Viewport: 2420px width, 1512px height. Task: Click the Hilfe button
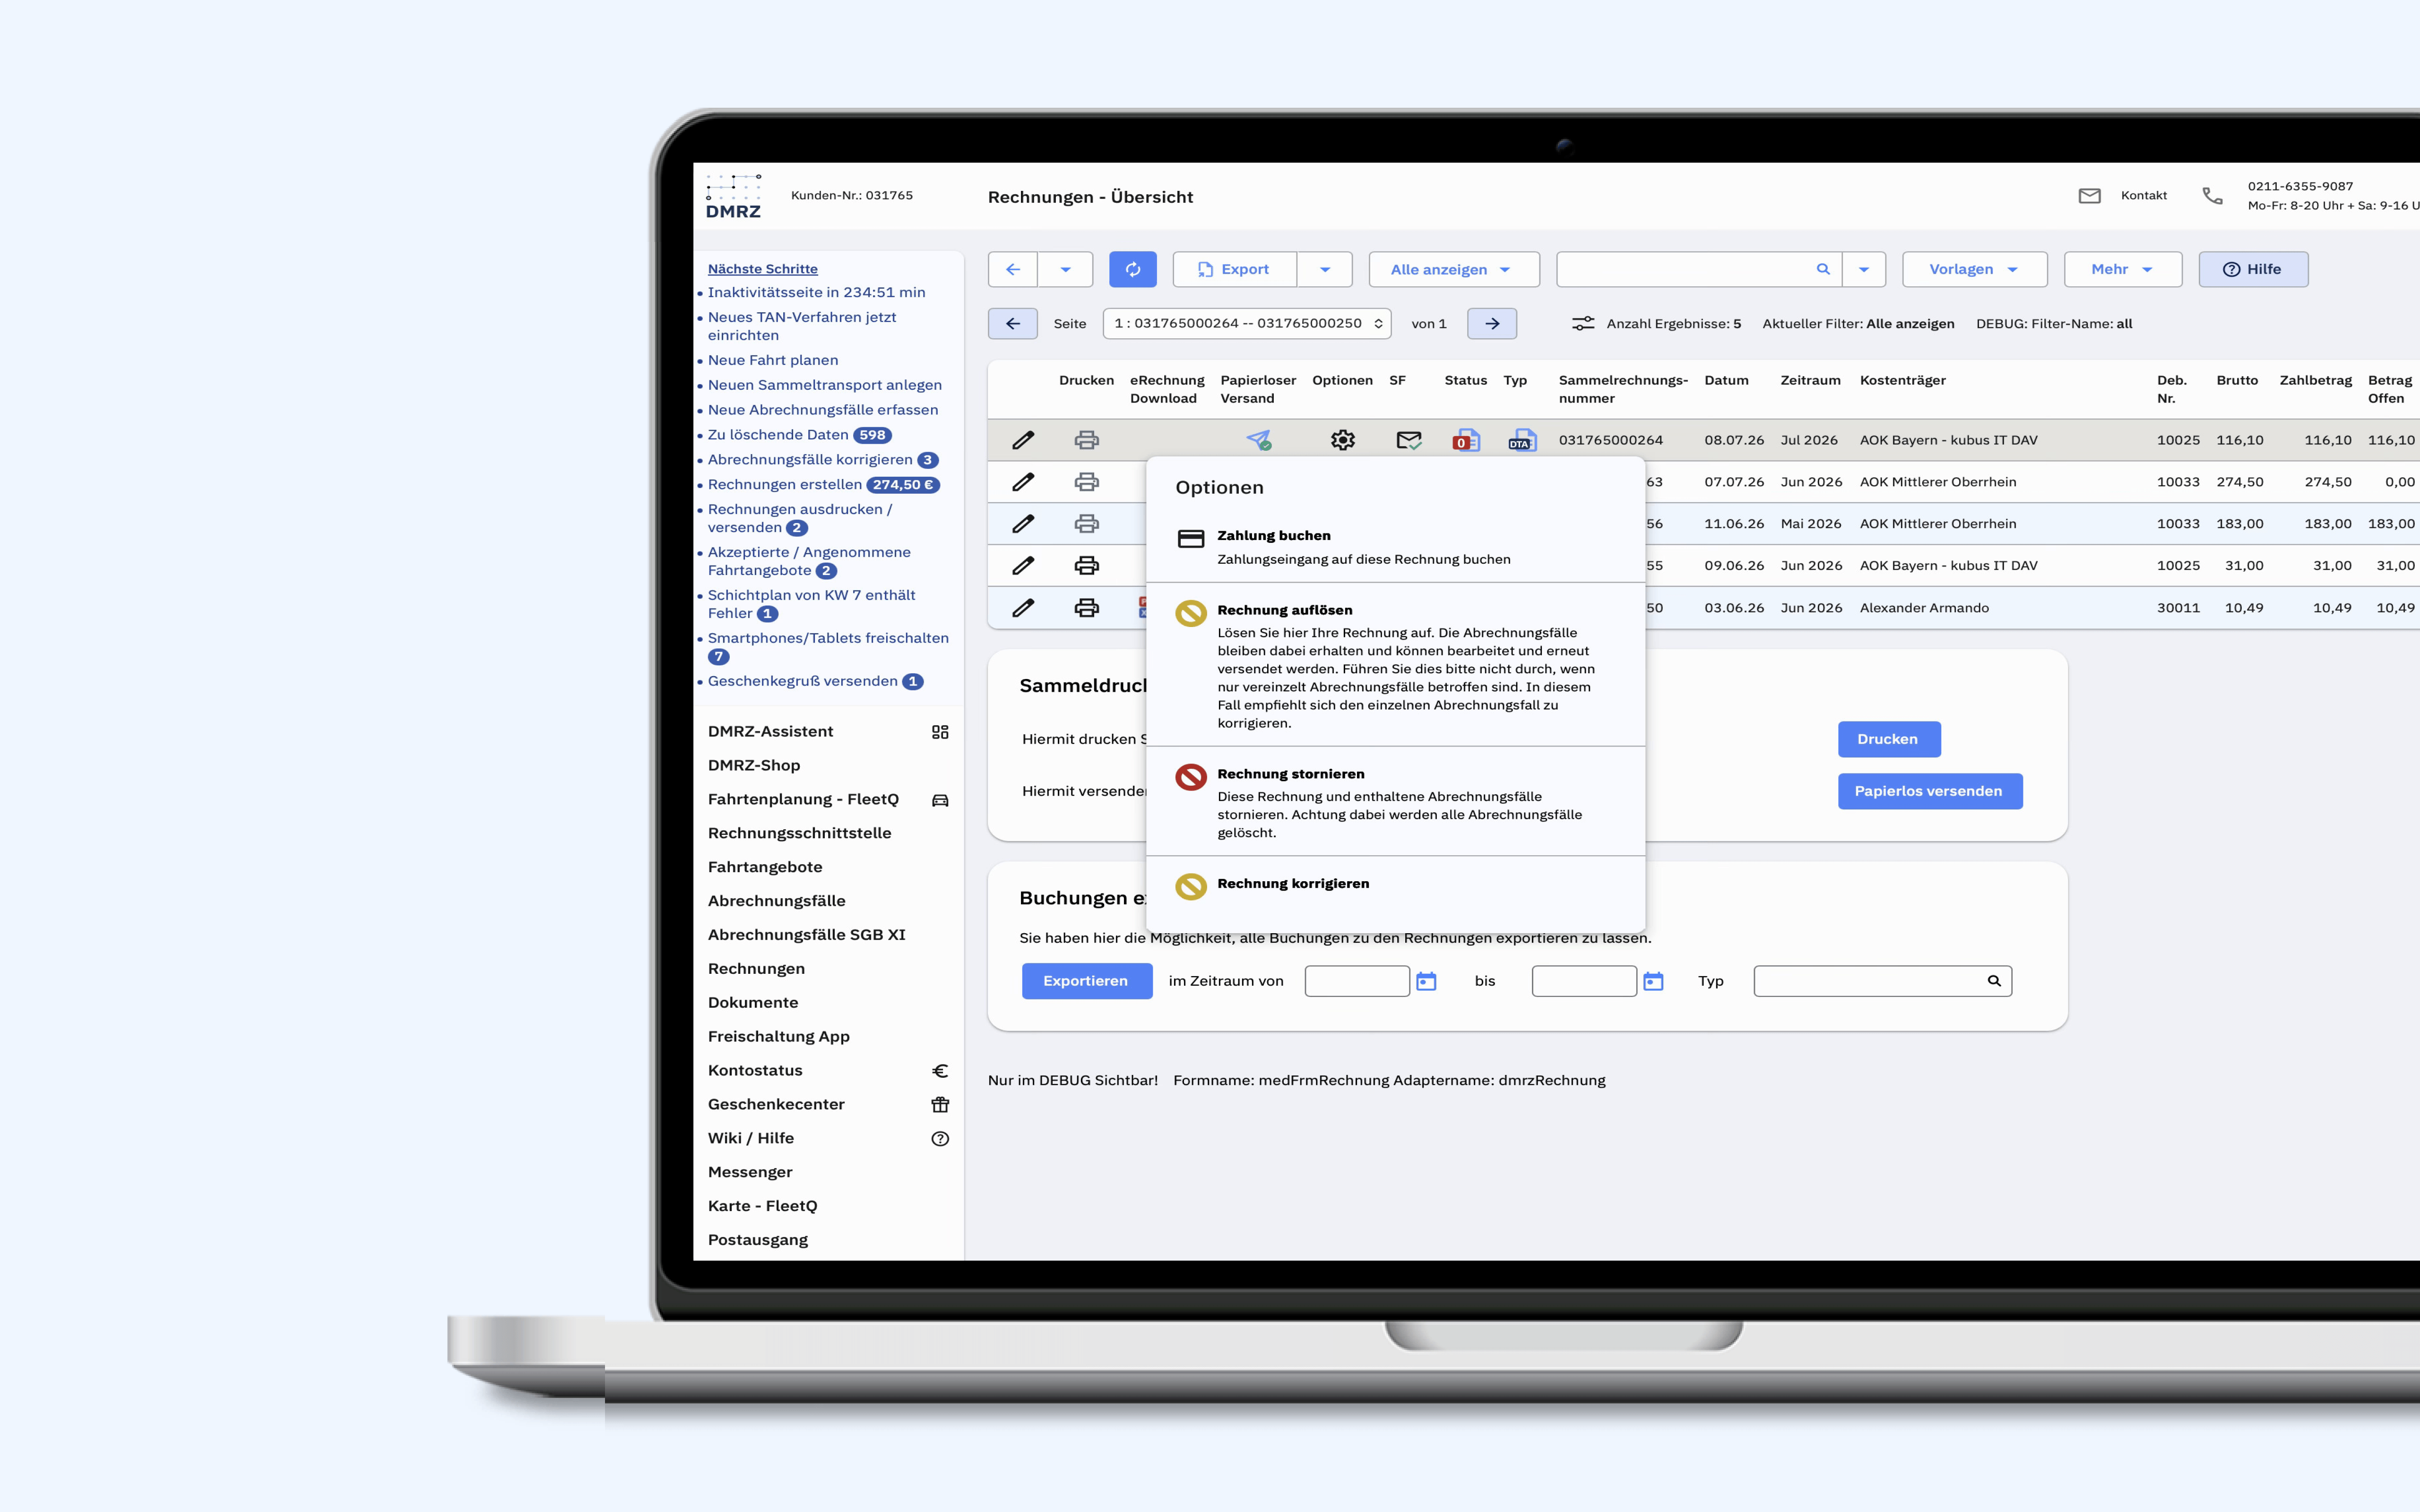point(2252,269)
